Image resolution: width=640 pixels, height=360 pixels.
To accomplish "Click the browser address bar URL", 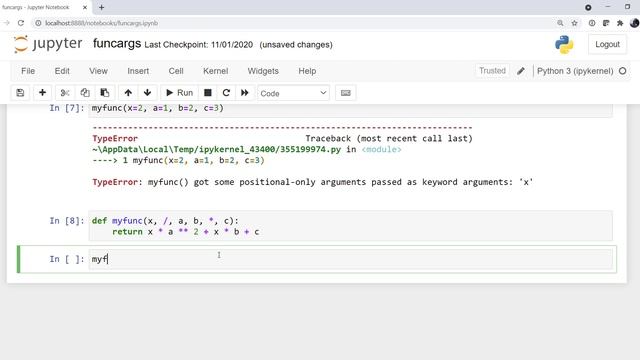I will pos(101,23).
